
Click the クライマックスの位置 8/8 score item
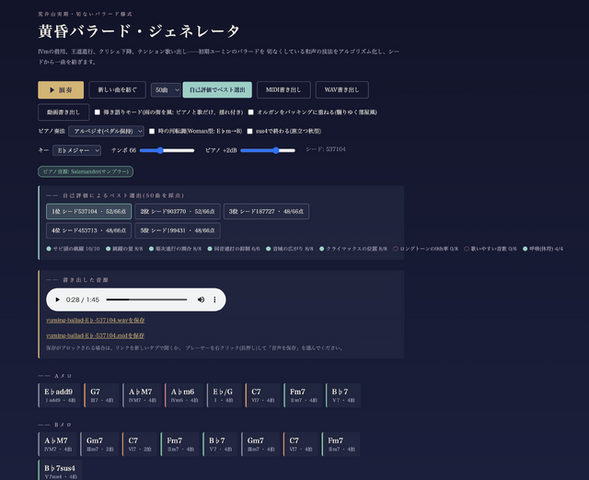click(353, 249)
